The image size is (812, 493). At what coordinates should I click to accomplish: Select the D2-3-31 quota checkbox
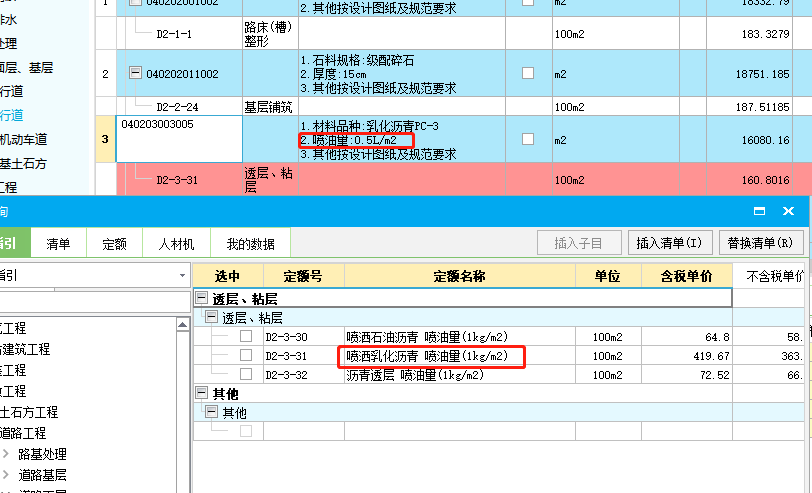pos(246,355)
